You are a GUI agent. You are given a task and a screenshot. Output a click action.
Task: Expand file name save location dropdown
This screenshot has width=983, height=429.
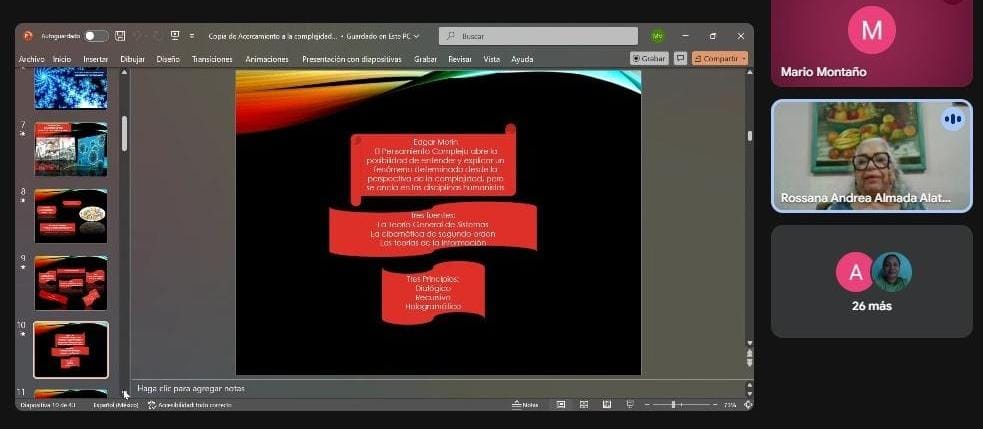pyautogui.click(x=416, y=36)
